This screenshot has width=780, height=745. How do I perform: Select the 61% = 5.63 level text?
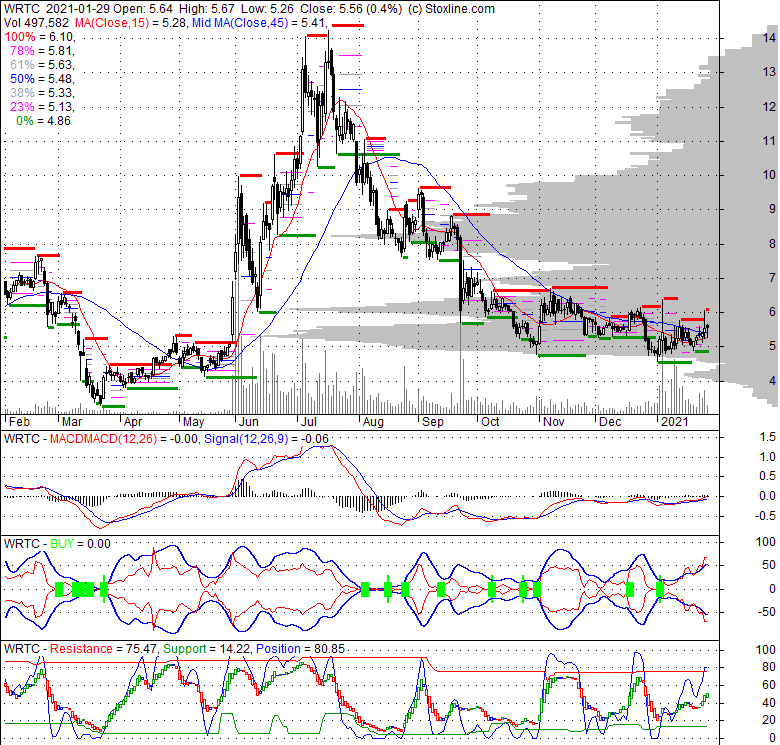42,65
